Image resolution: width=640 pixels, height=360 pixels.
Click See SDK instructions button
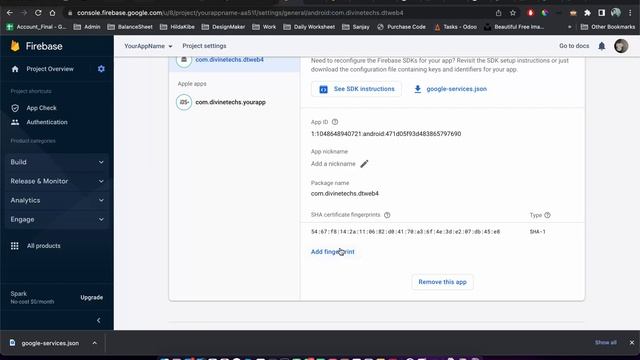click(356, 89)
